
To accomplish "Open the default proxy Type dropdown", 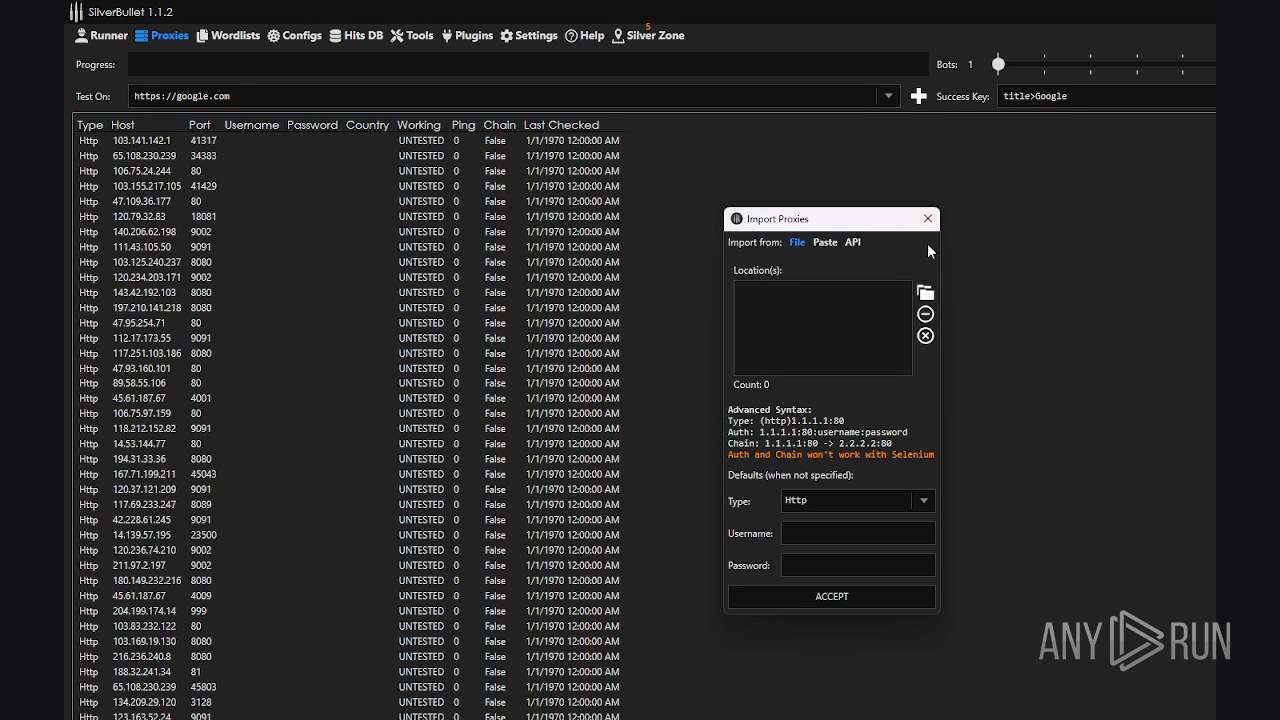I will (858, 500).
